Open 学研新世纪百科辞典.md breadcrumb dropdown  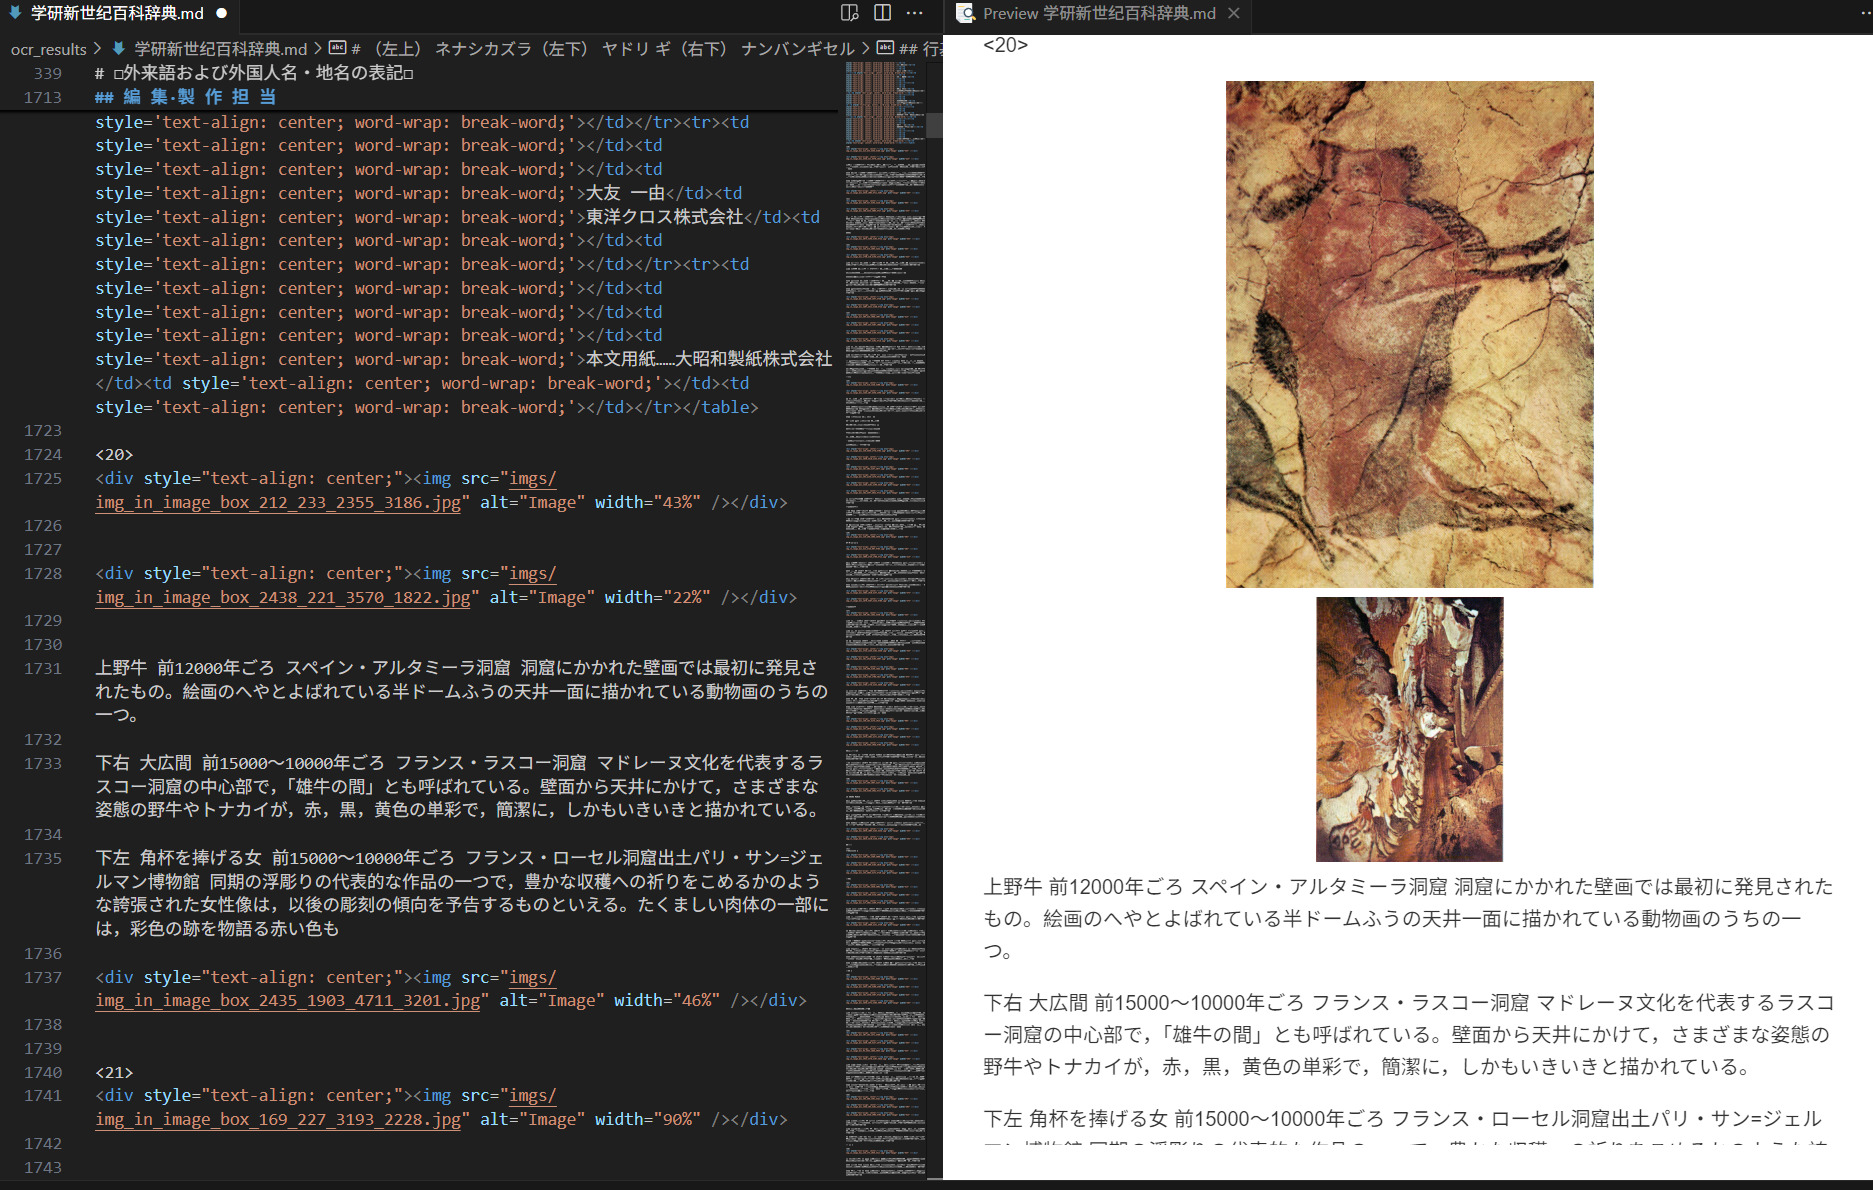point(220,48)
